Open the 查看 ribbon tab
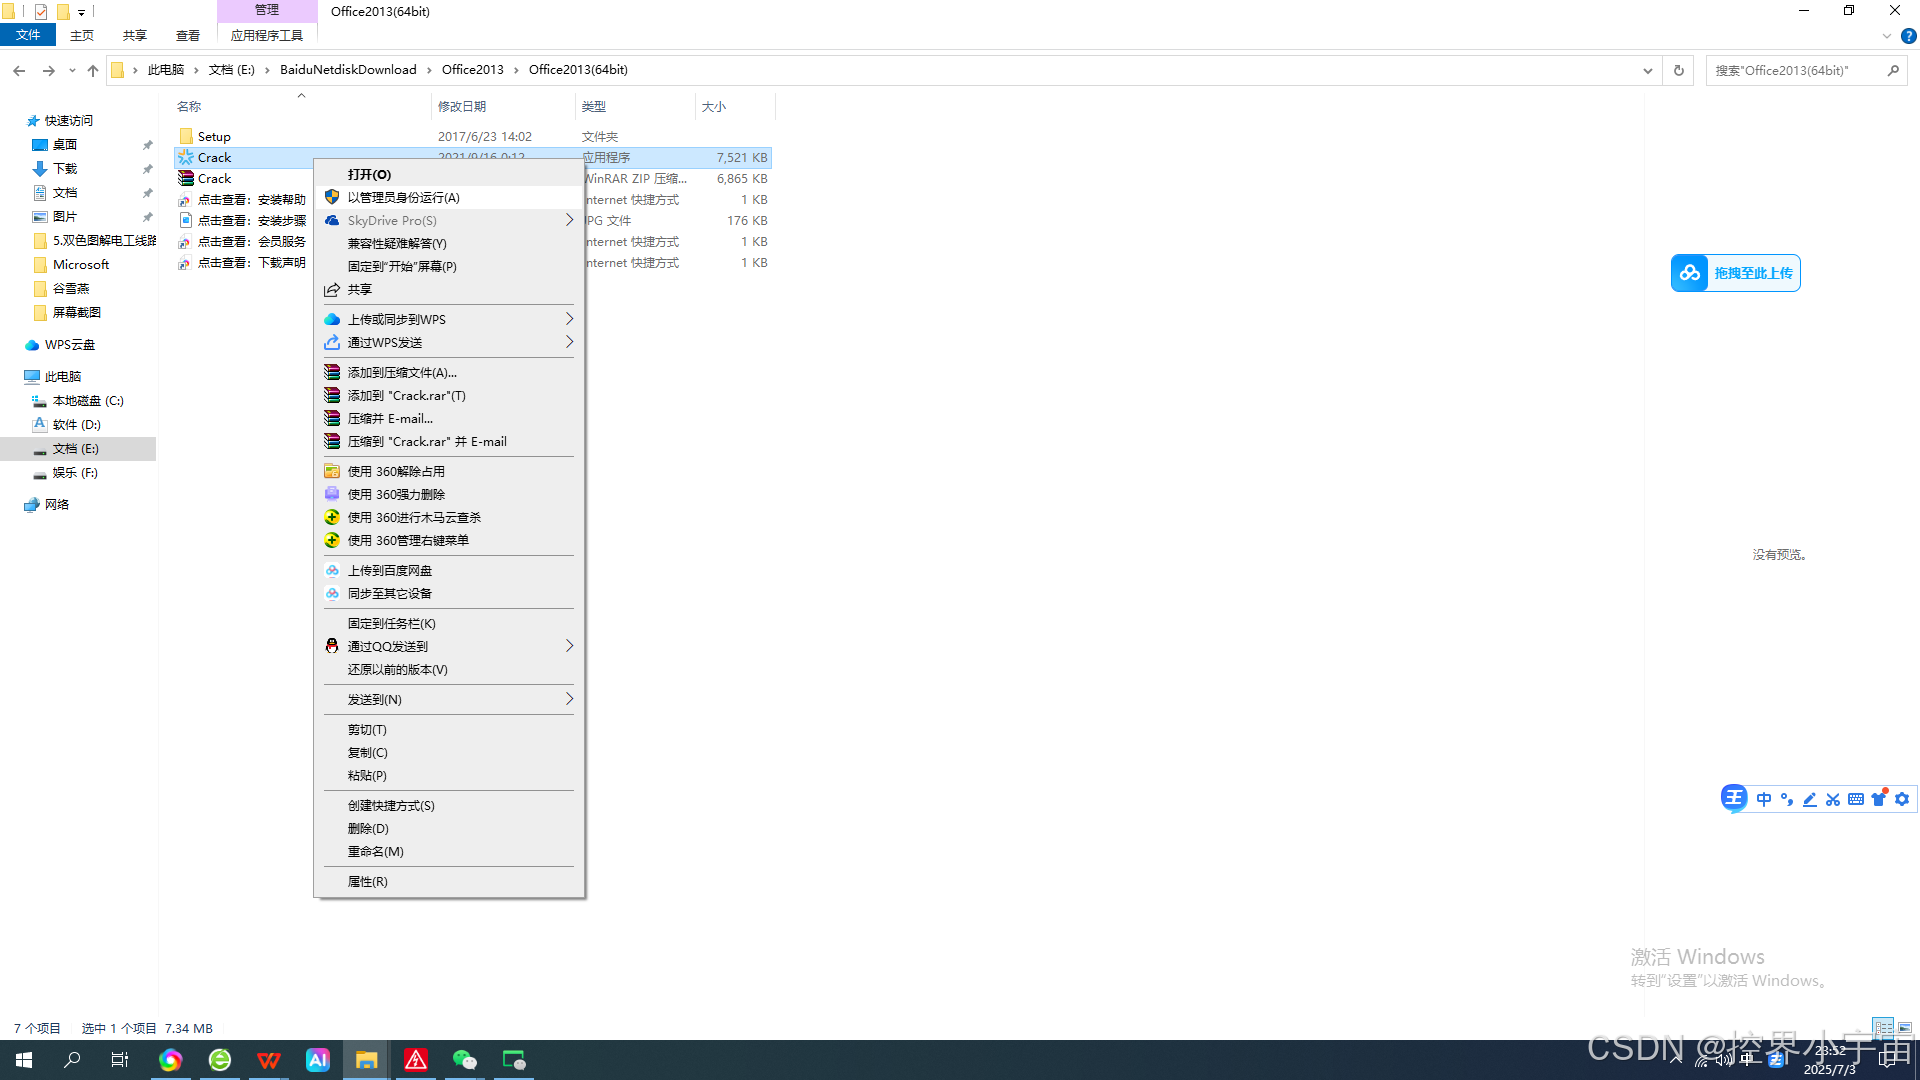The height and width of the screenshot is (1080, 1920). point(188,35)
